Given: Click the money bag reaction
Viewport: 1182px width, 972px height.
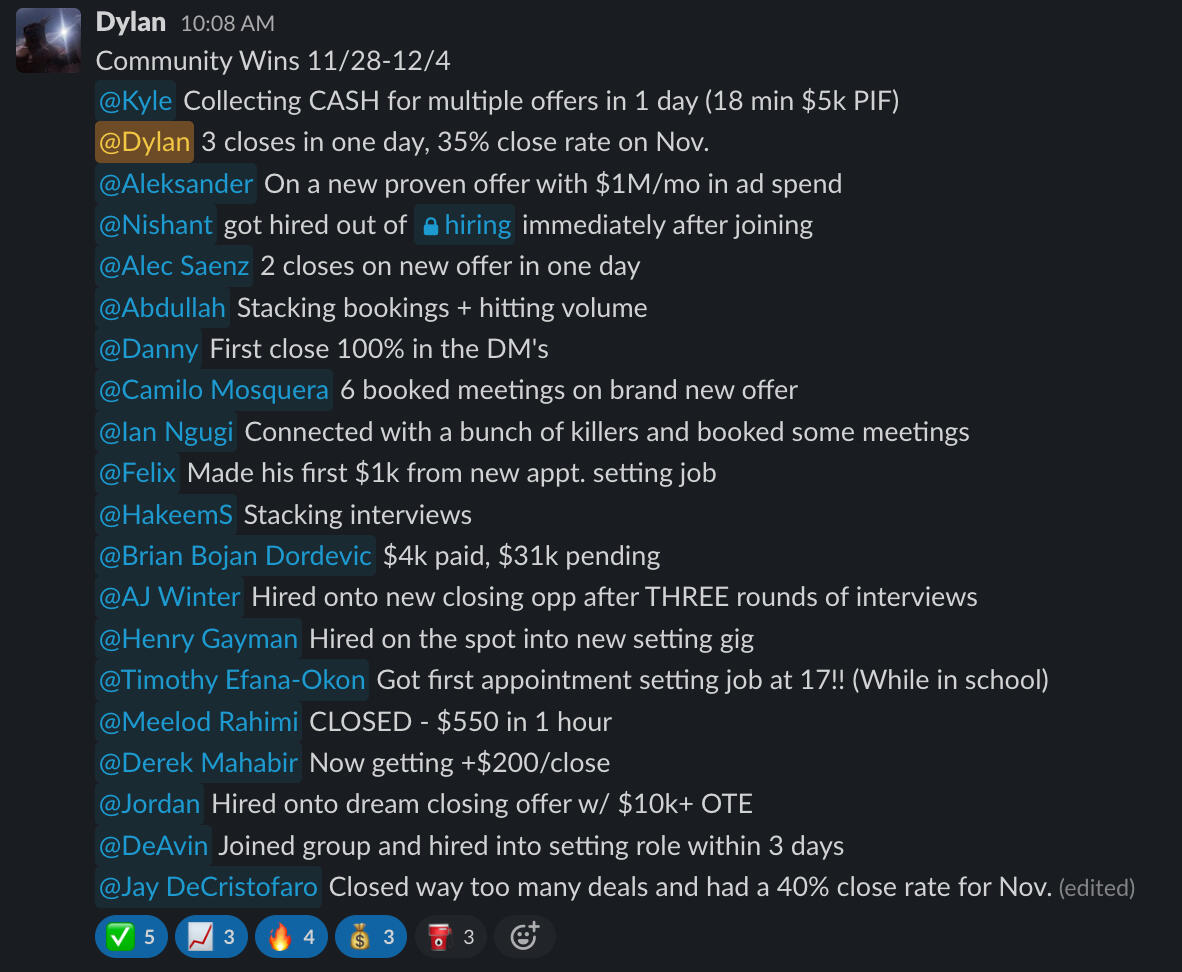Looking at the screenshot, I should 370,937.
